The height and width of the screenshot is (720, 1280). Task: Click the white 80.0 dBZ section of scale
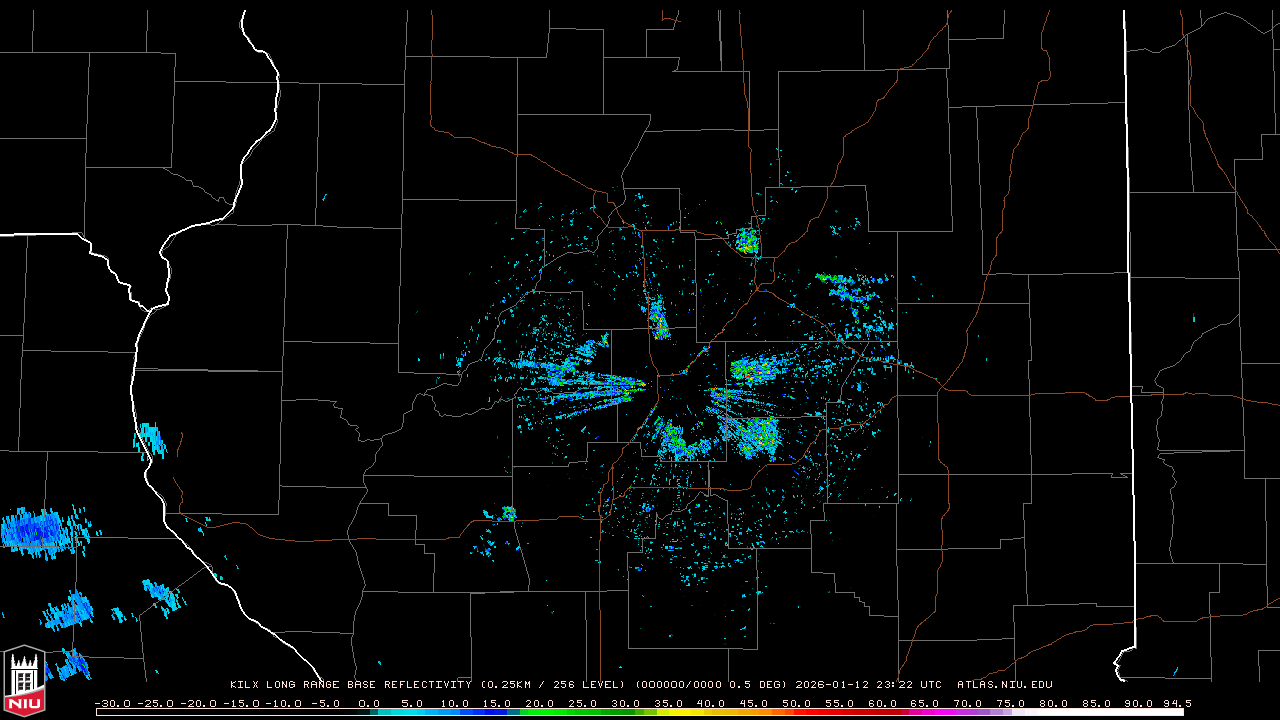click(1052, 712)
